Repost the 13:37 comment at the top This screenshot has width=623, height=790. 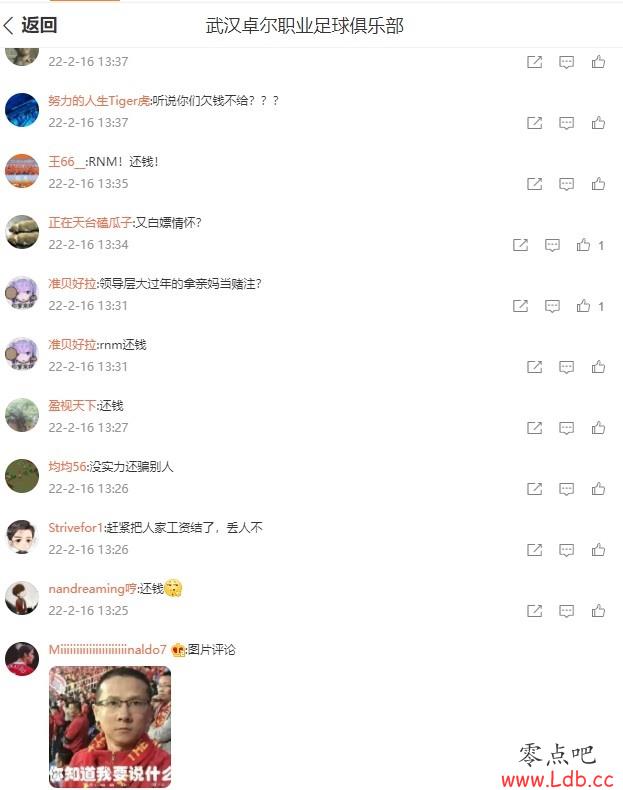point(534,62)
